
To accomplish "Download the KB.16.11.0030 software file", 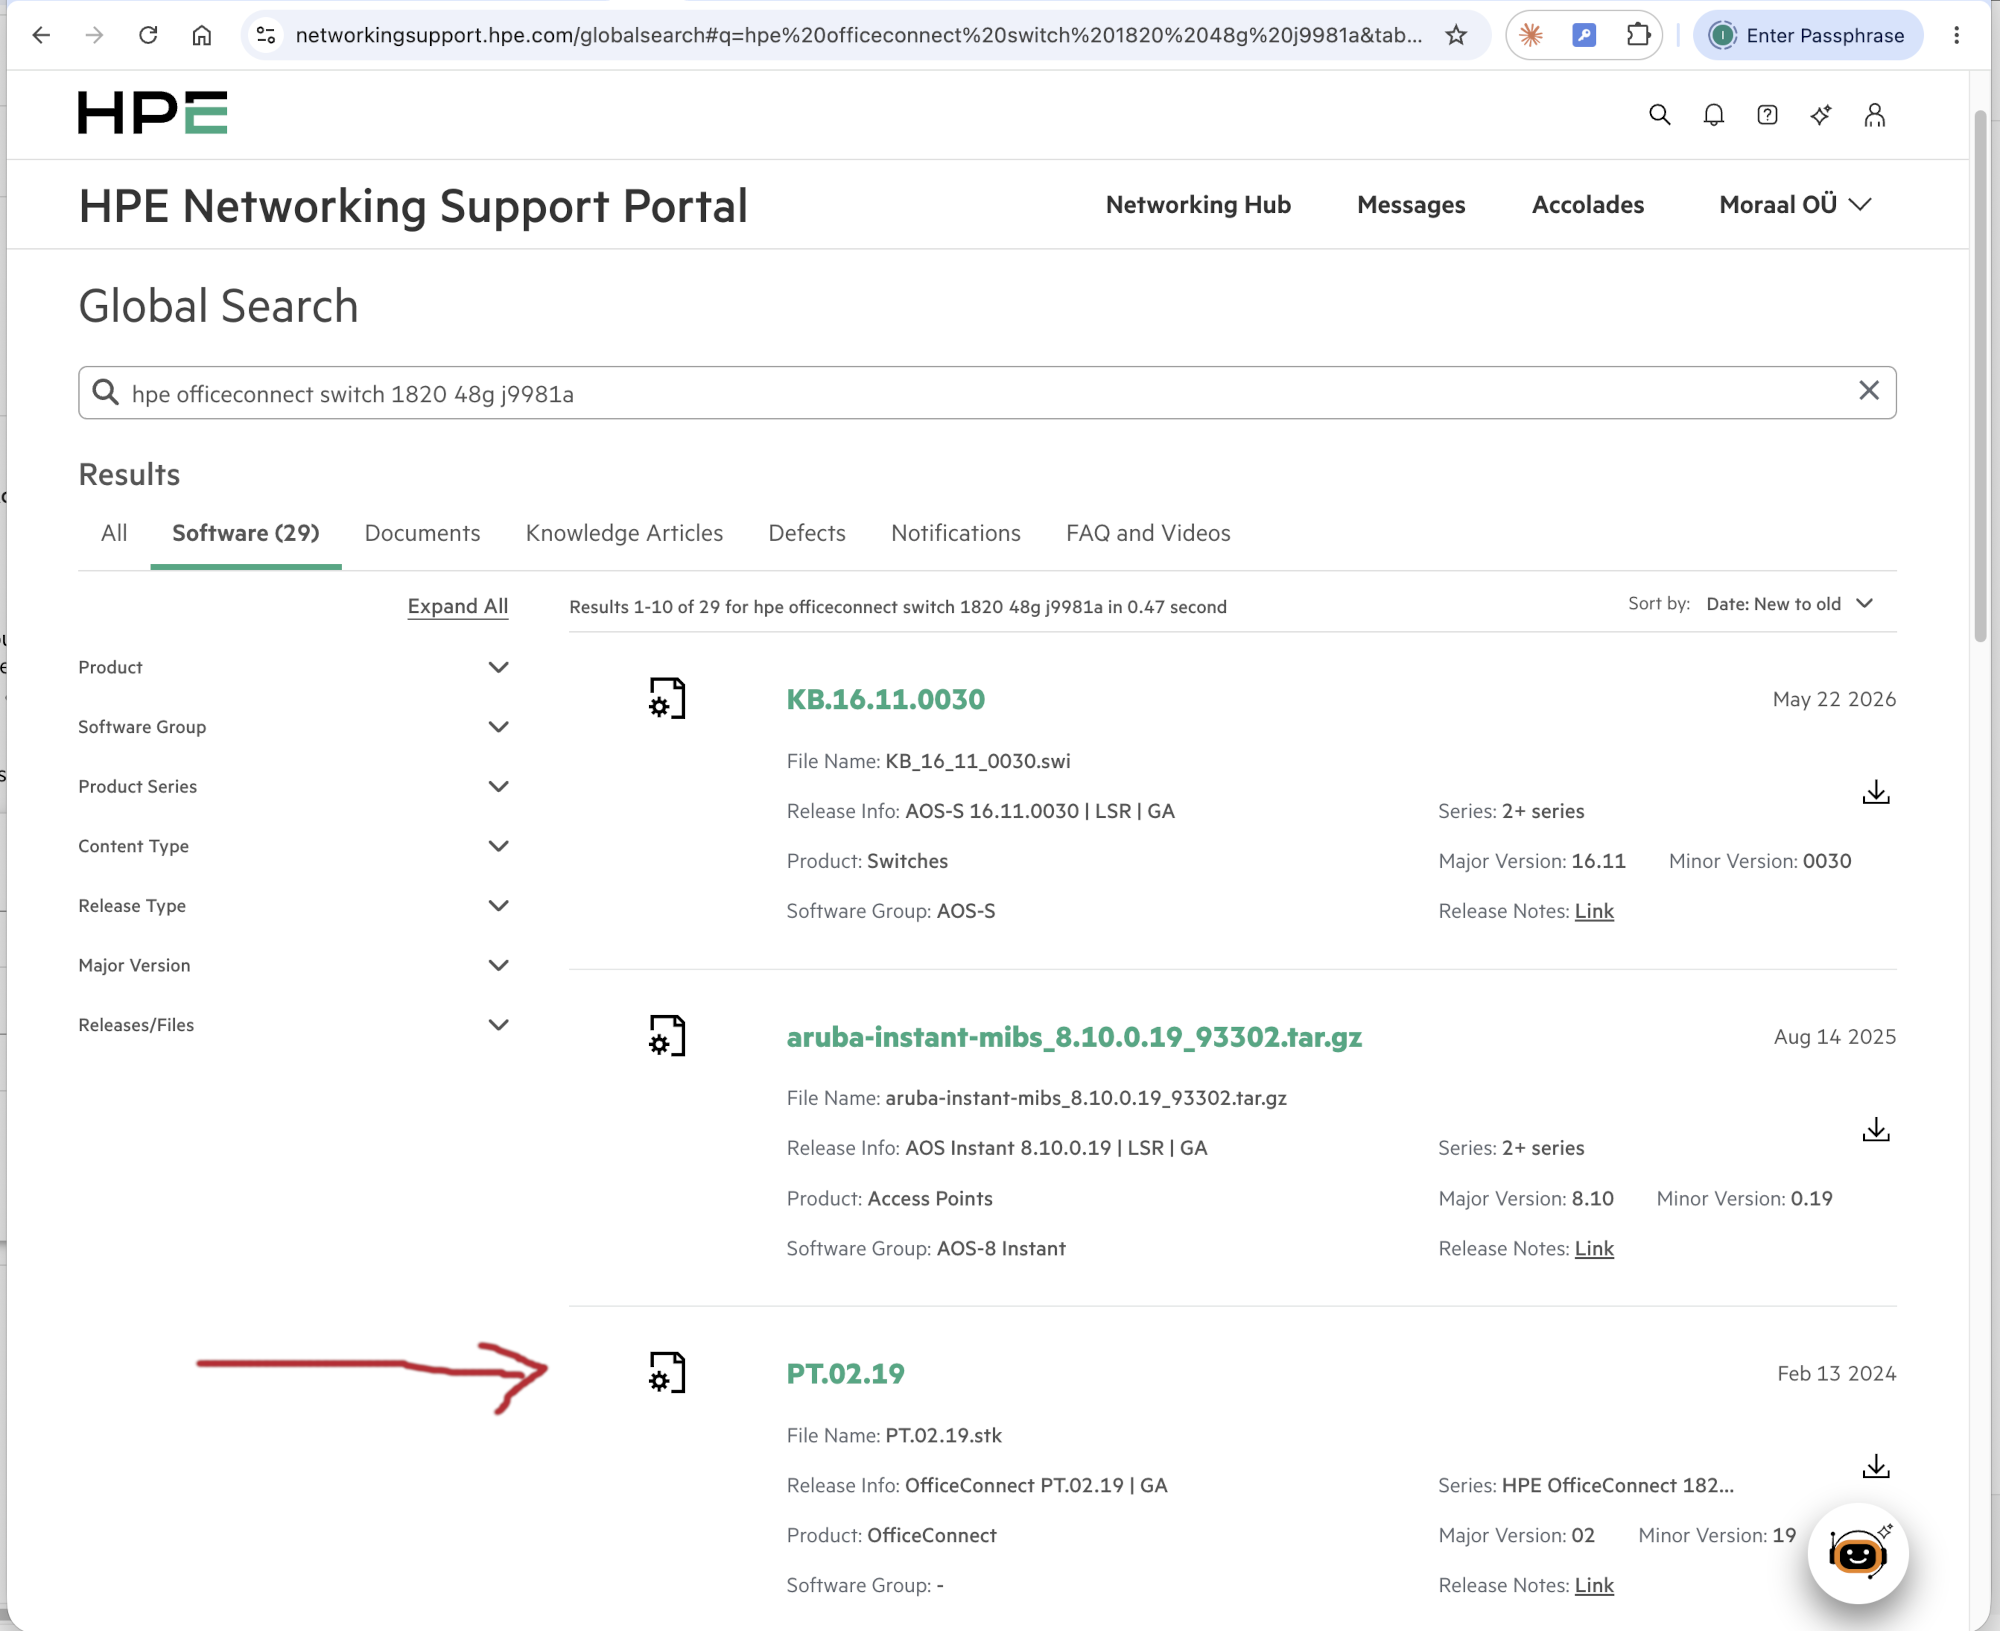I will 1876,792.
